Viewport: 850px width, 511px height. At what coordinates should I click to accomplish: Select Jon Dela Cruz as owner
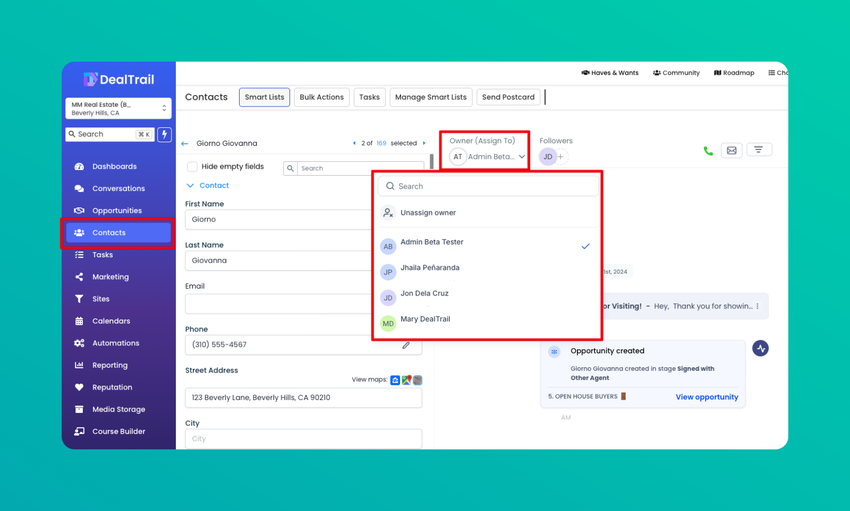tap(489, 297)
